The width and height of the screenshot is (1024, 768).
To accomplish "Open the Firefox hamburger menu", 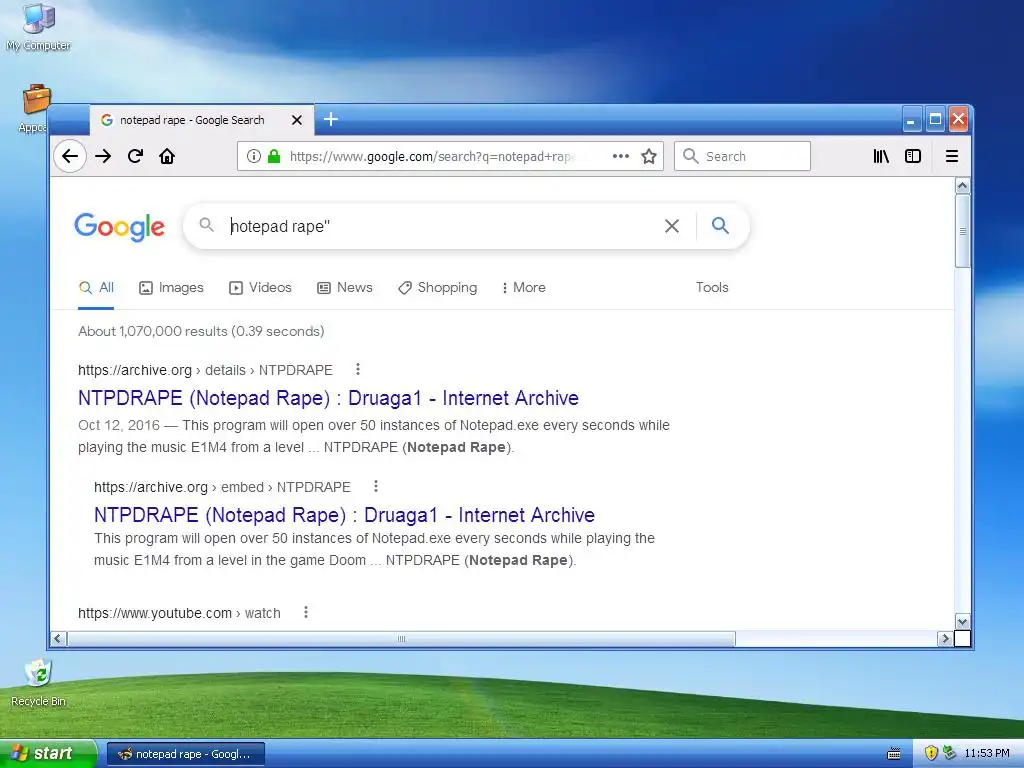I will 952,156.
